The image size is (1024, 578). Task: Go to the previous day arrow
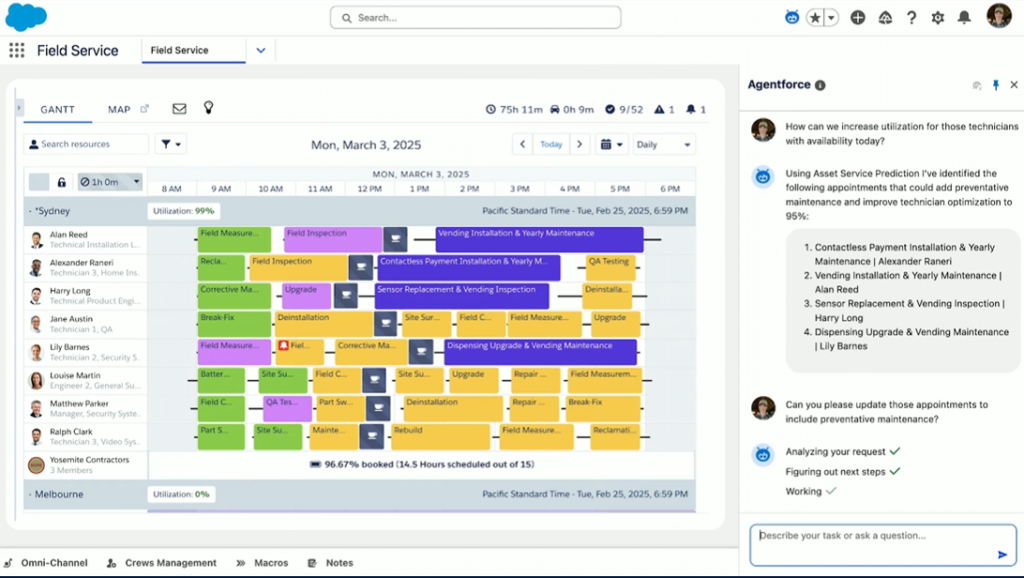[522, 144]
